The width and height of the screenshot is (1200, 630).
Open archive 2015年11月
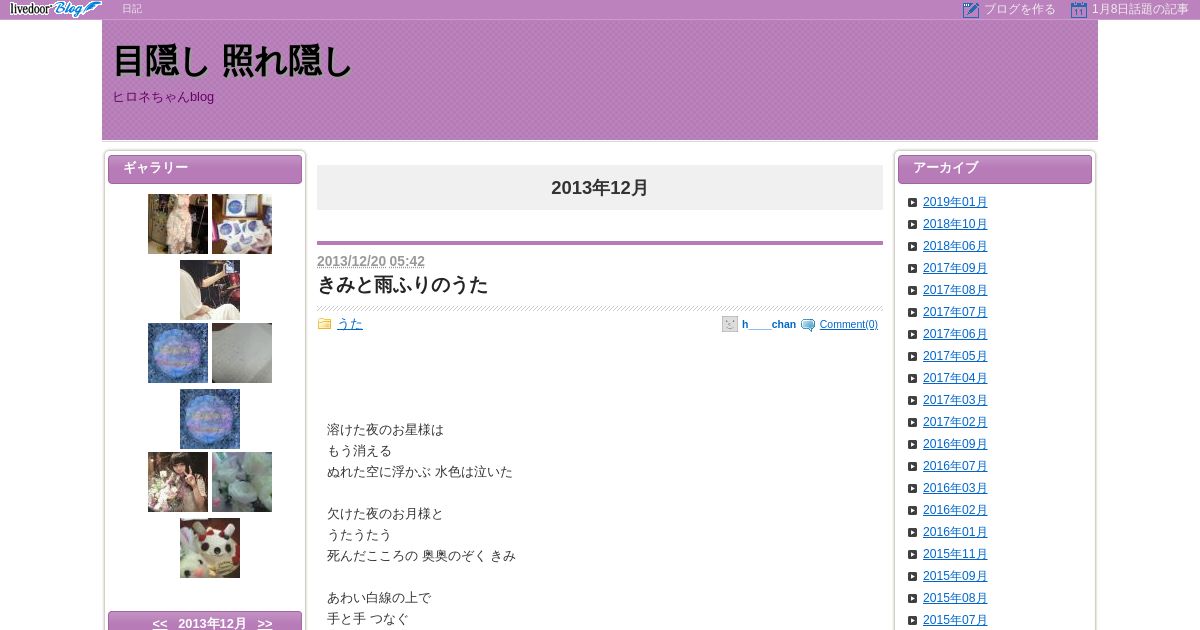tap(955, 554)
